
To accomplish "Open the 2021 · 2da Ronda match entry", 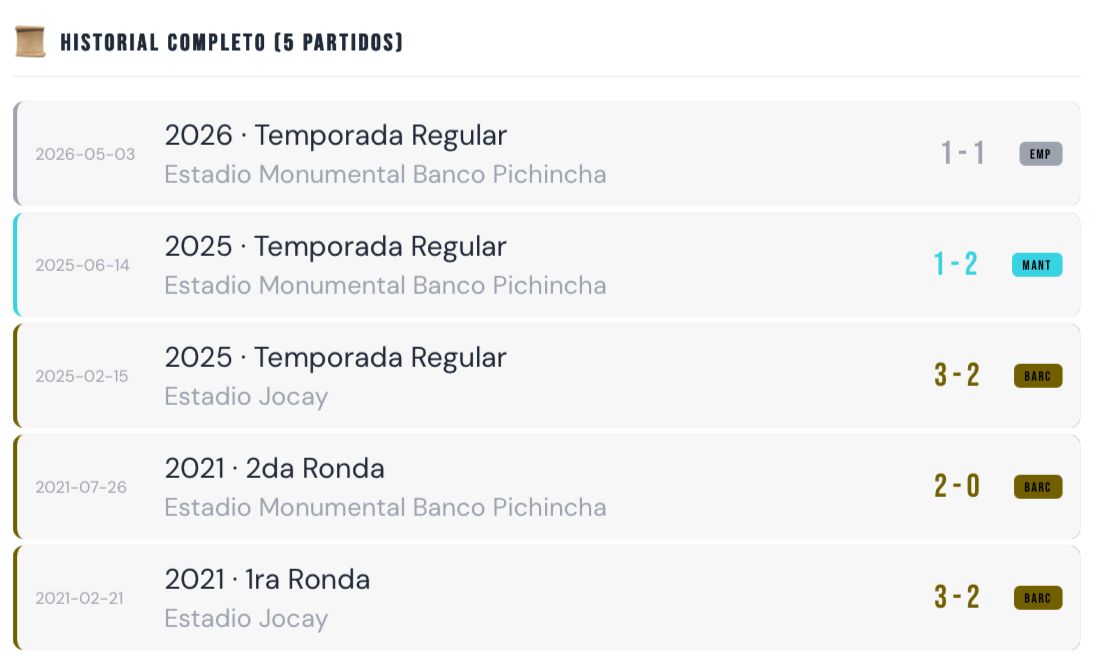I will (546, 487).
